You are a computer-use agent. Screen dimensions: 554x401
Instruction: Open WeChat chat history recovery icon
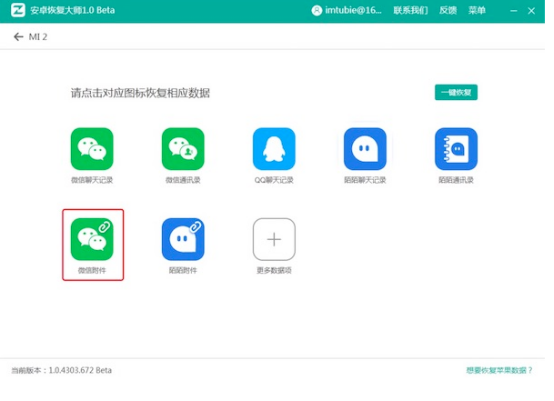click(x=92, y=149)
